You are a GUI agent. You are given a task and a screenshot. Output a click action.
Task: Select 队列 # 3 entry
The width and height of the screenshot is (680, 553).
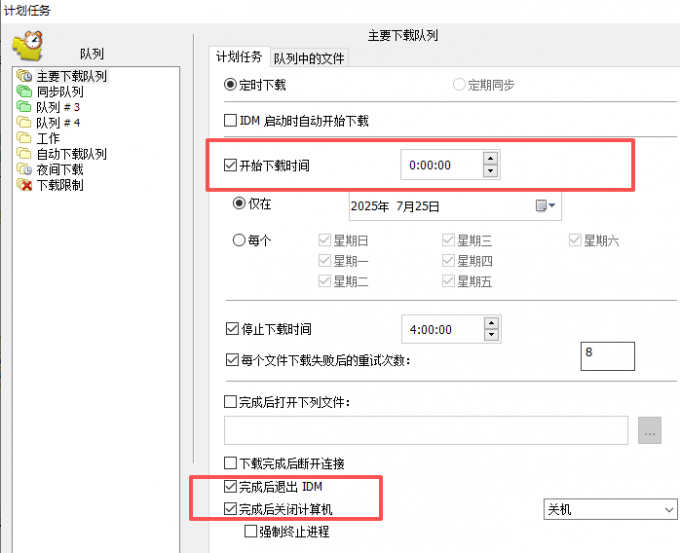click(x=58, y=107)
